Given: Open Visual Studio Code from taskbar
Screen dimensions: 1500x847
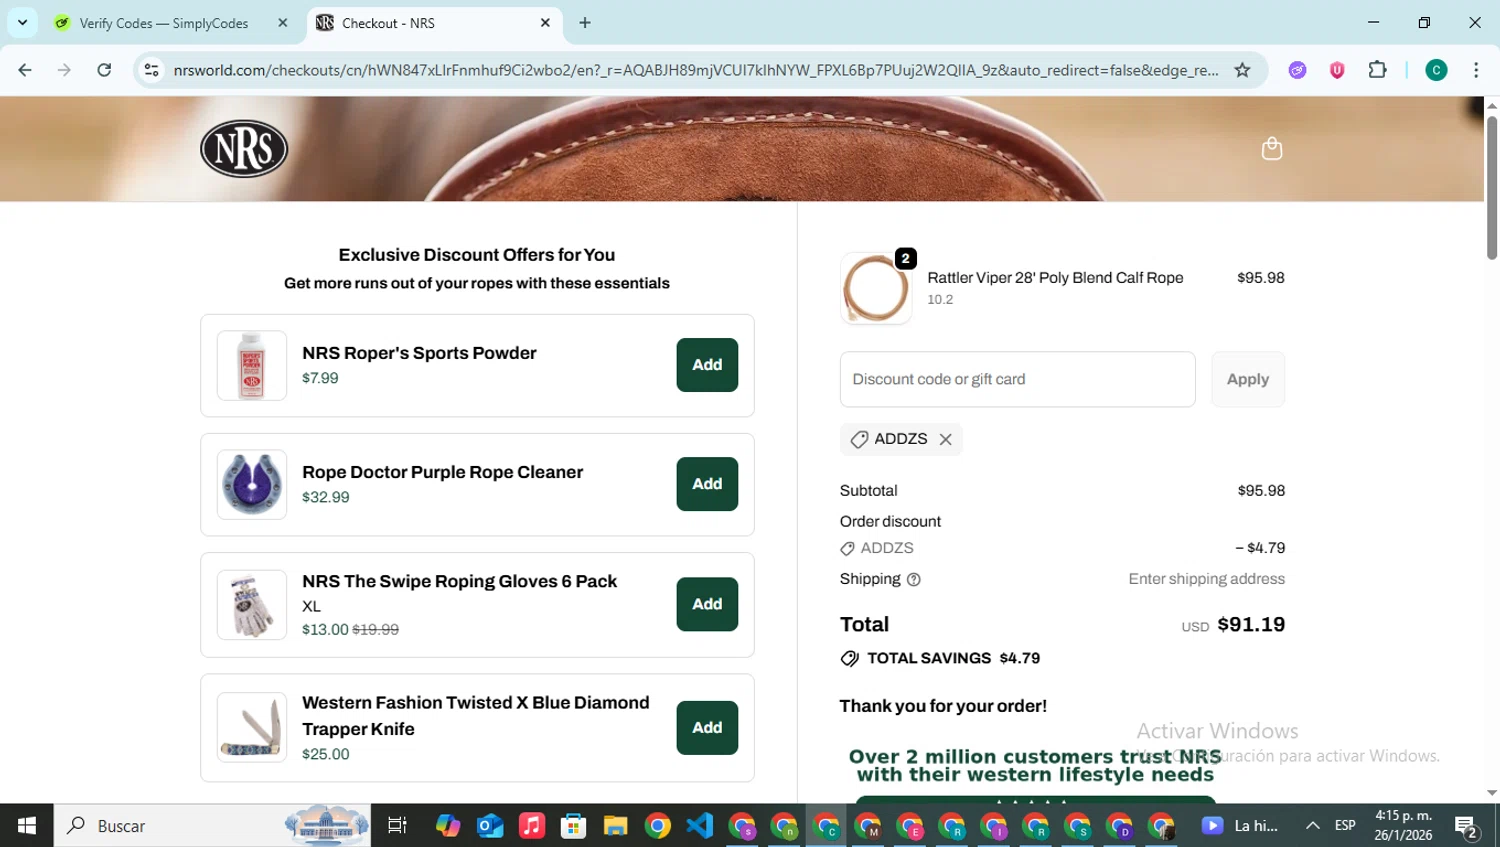Looking at the screenshot, I should click(700, 826).
